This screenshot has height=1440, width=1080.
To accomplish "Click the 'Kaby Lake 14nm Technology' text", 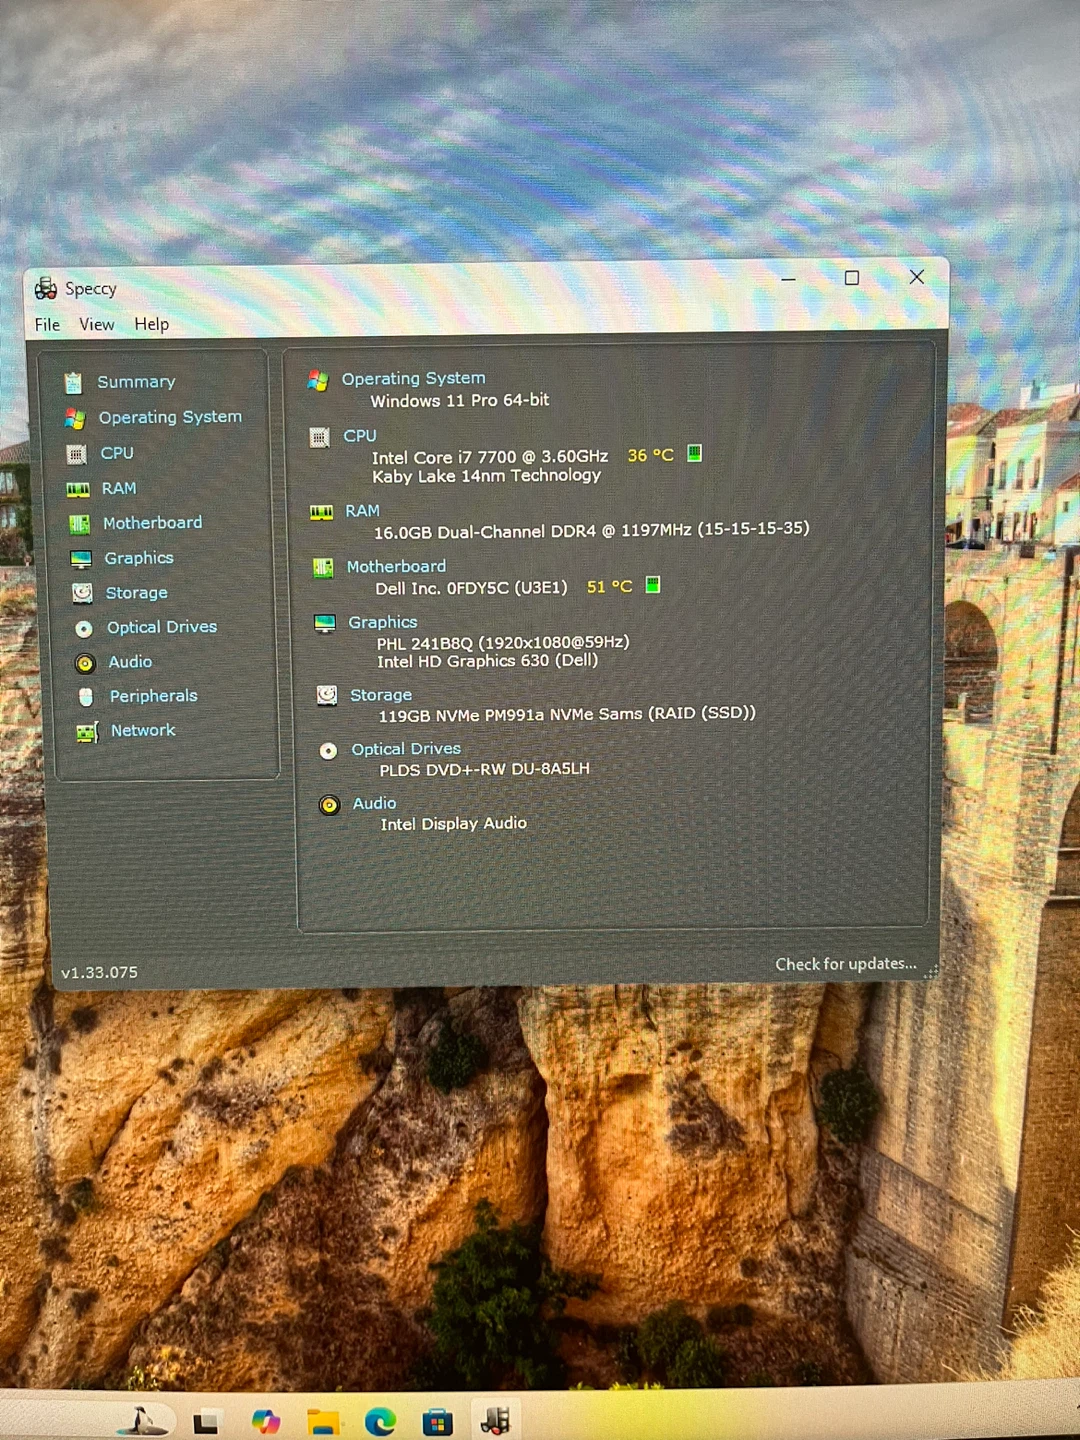I will (x=487, y=476).
